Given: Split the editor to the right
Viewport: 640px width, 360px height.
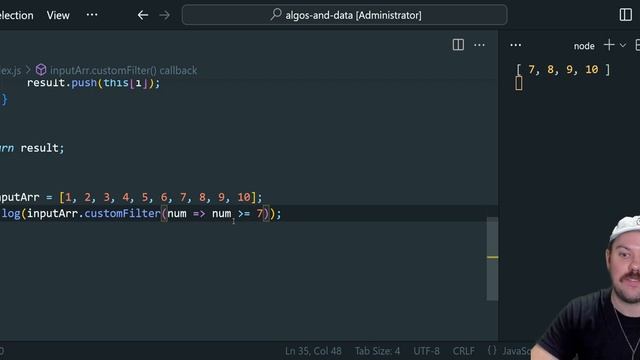Looking at the screenshot, I should tap(458, 45).
